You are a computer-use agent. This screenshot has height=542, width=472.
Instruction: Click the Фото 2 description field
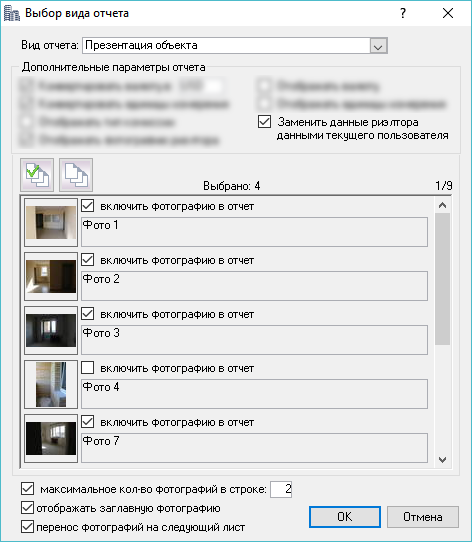coord(254,286)
